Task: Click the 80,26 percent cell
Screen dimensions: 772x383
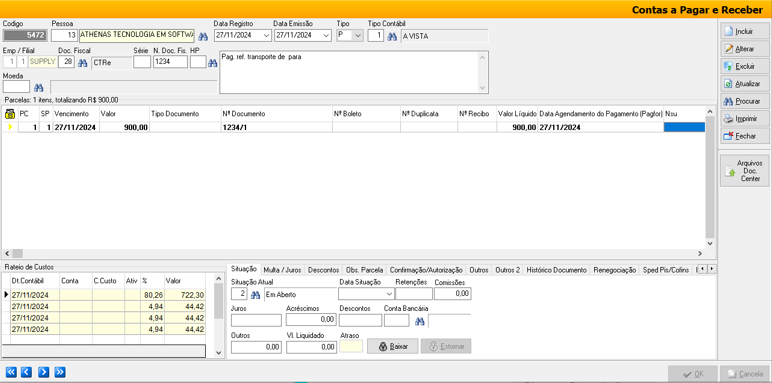Action: (x=153, y=295)
